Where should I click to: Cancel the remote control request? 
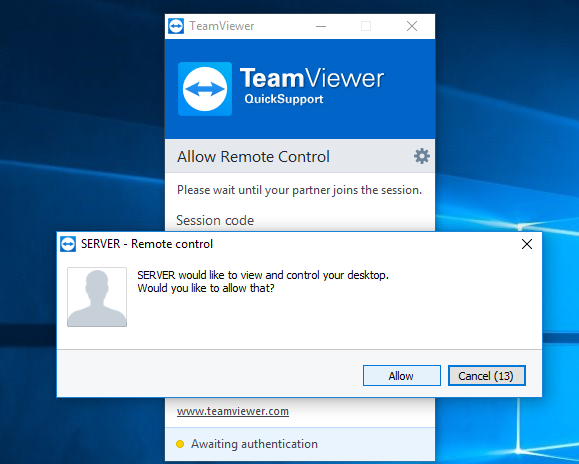pos(486,376)
